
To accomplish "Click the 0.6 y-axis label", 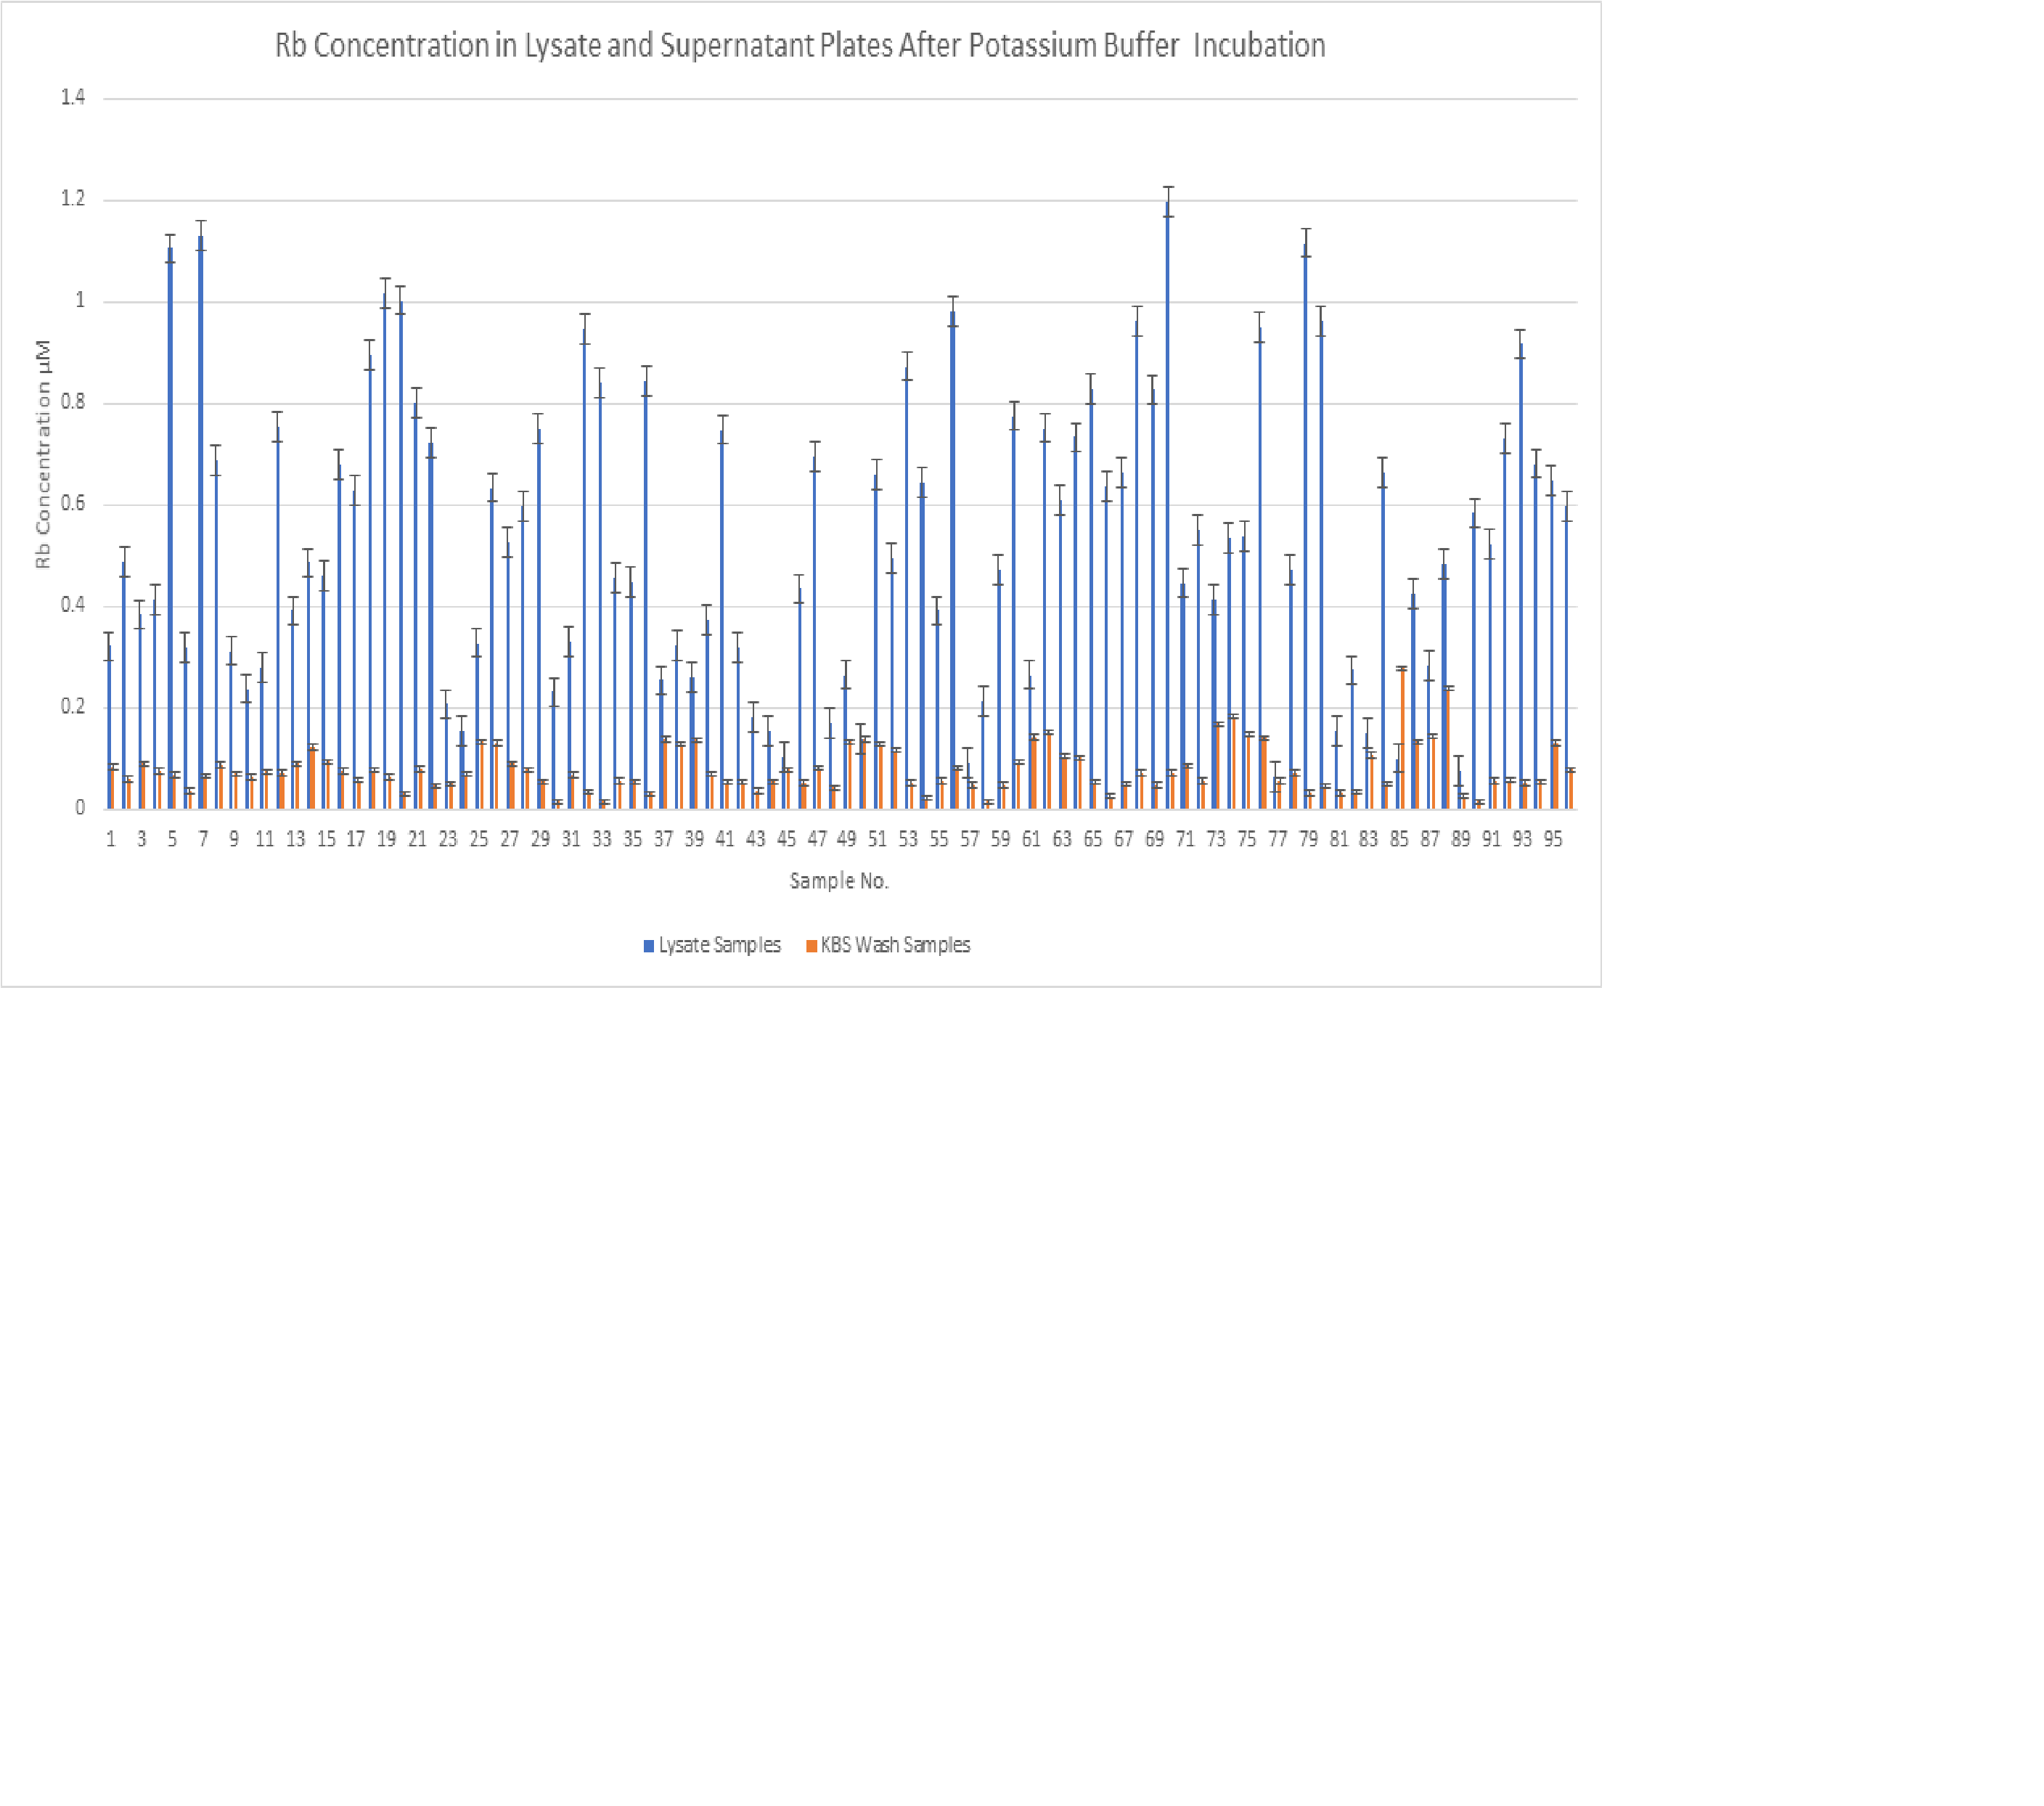I will [73, 504].
